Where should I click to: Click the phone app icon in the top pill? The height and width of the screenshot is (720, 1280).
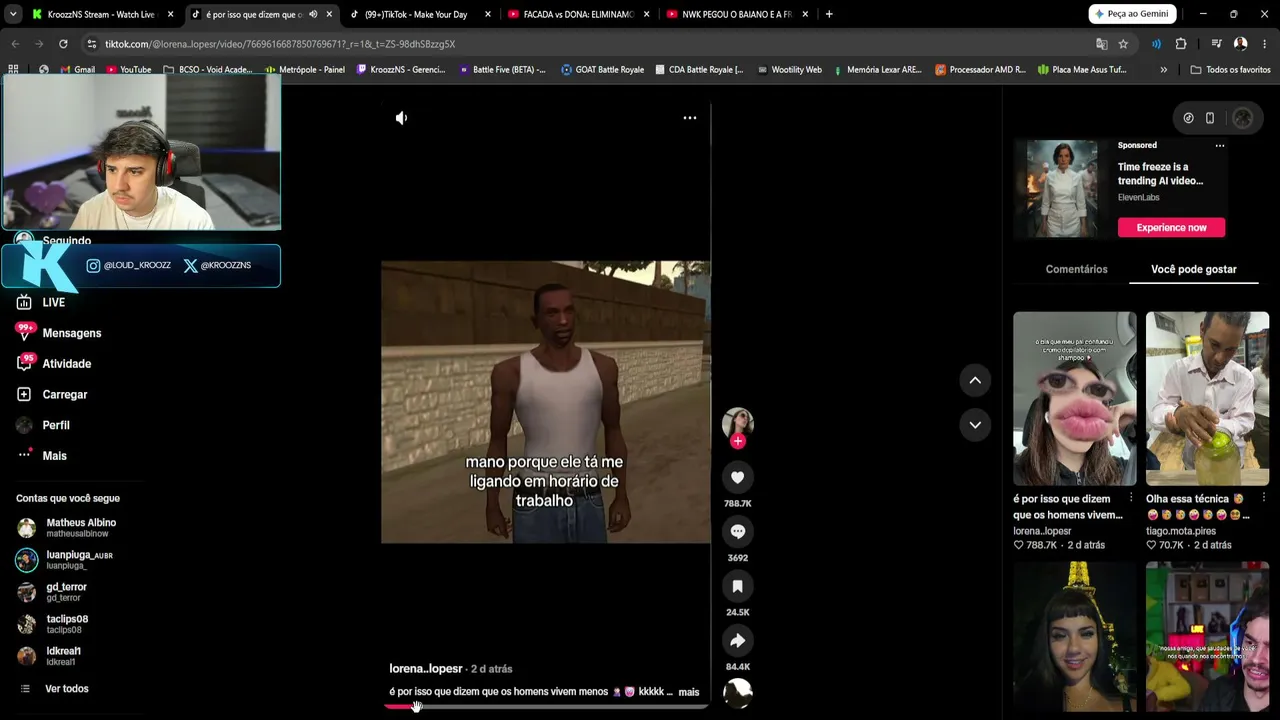[x=1210, y=118]
